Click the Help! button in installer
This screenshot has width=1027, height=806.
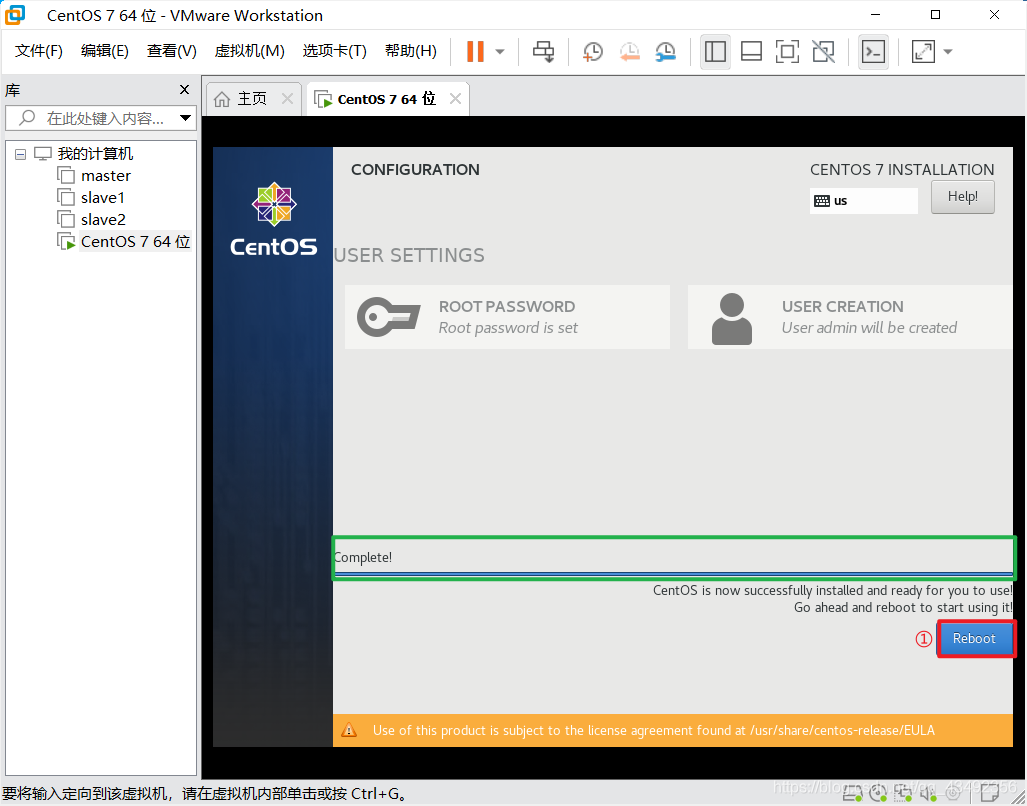pos(962,196)
